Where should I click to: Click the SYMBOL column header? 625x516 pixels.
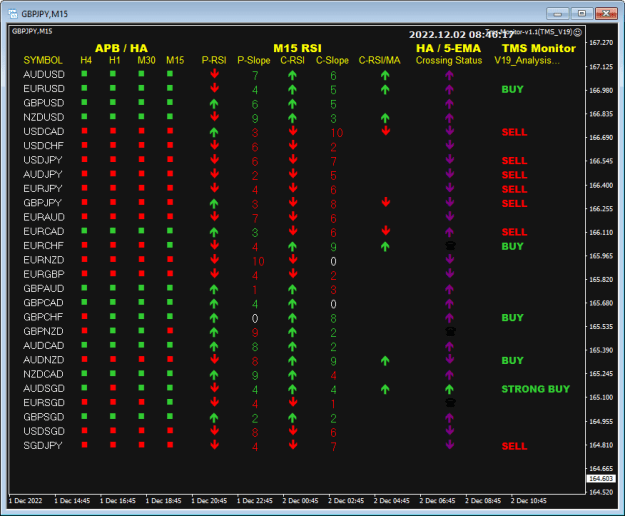43,61
